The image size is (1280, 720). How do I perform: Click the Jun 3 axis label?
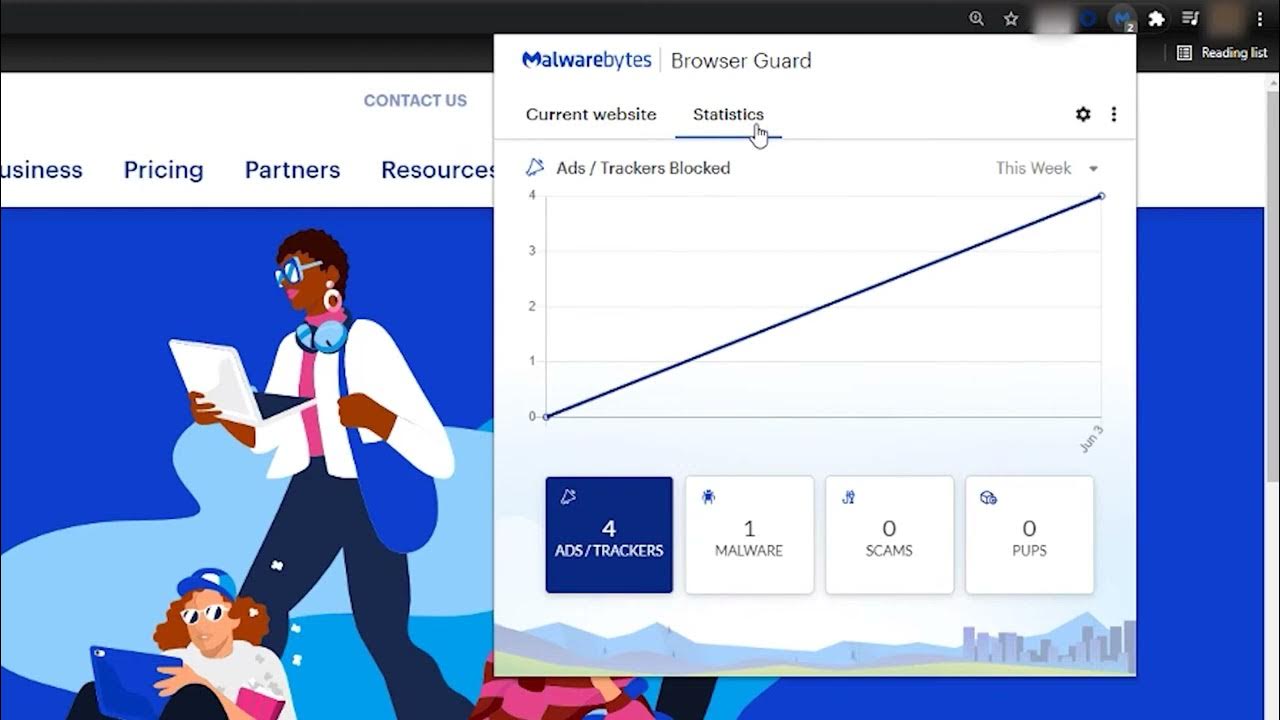point(1091,439)
